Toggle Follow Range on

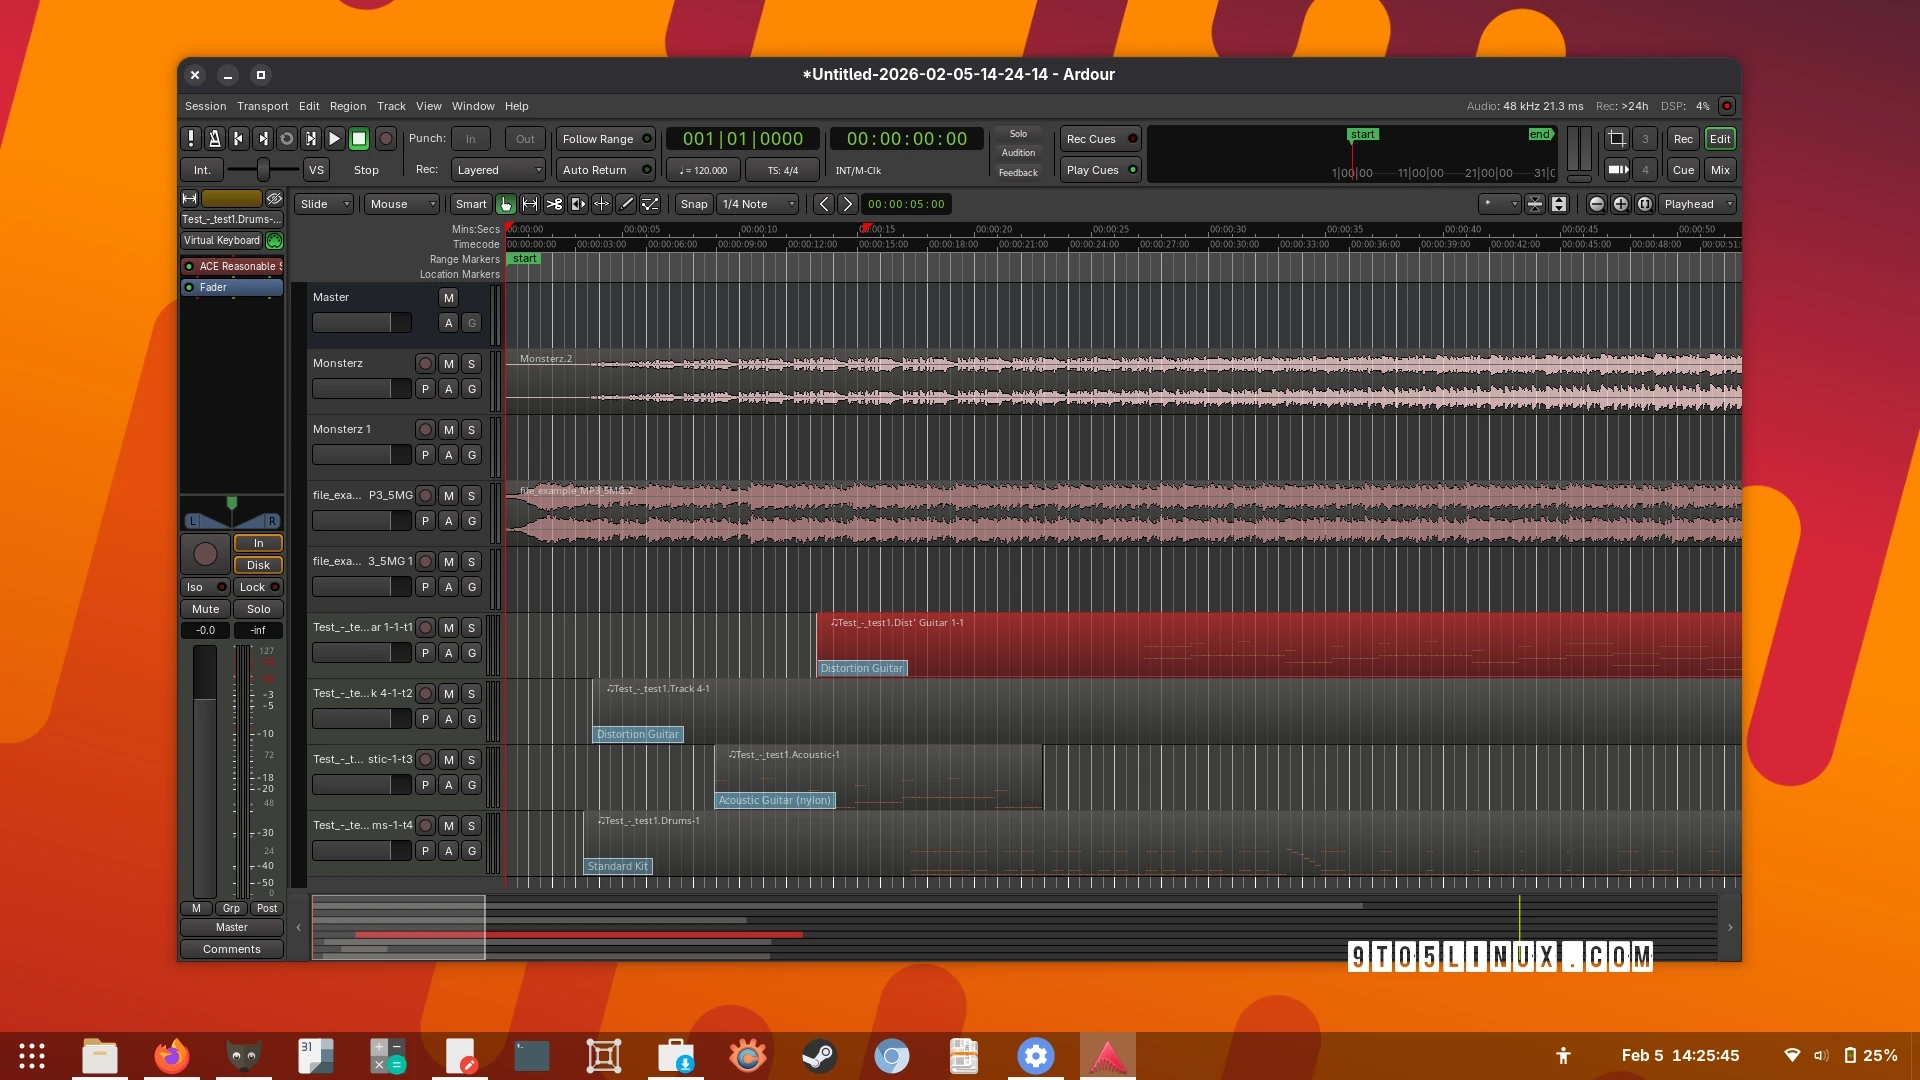click(x=605, y=139)
